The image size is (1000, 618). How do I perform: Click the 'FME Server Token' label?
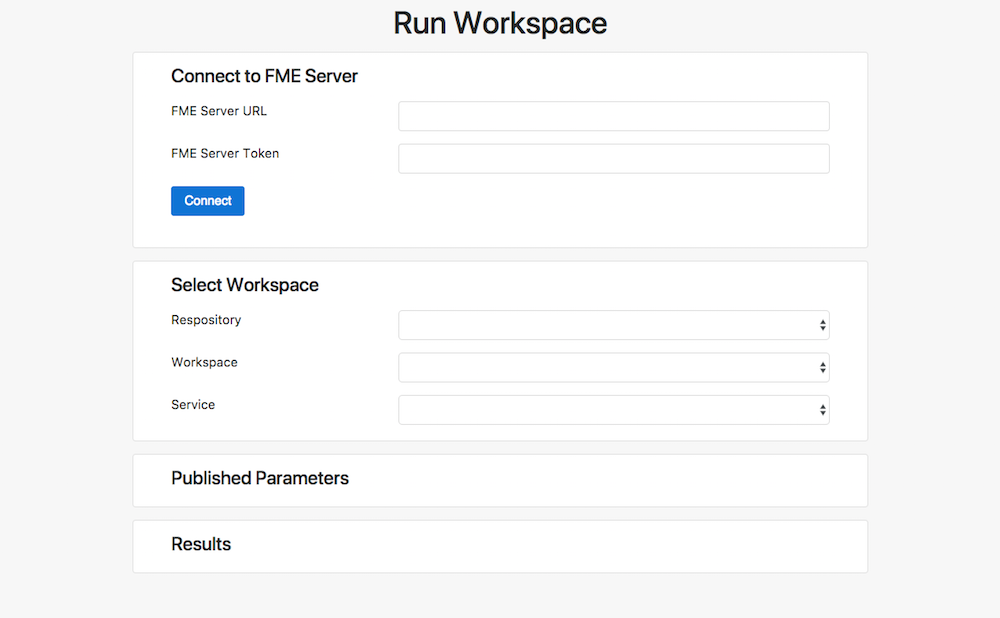point(225,153)
